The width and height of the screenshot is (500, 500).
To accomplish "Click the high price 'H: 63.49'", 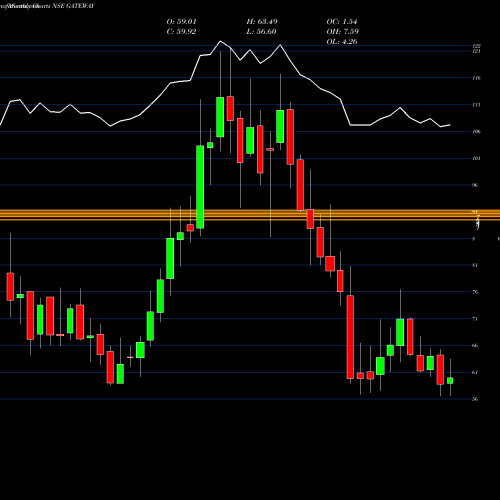I will pos(262,22).
